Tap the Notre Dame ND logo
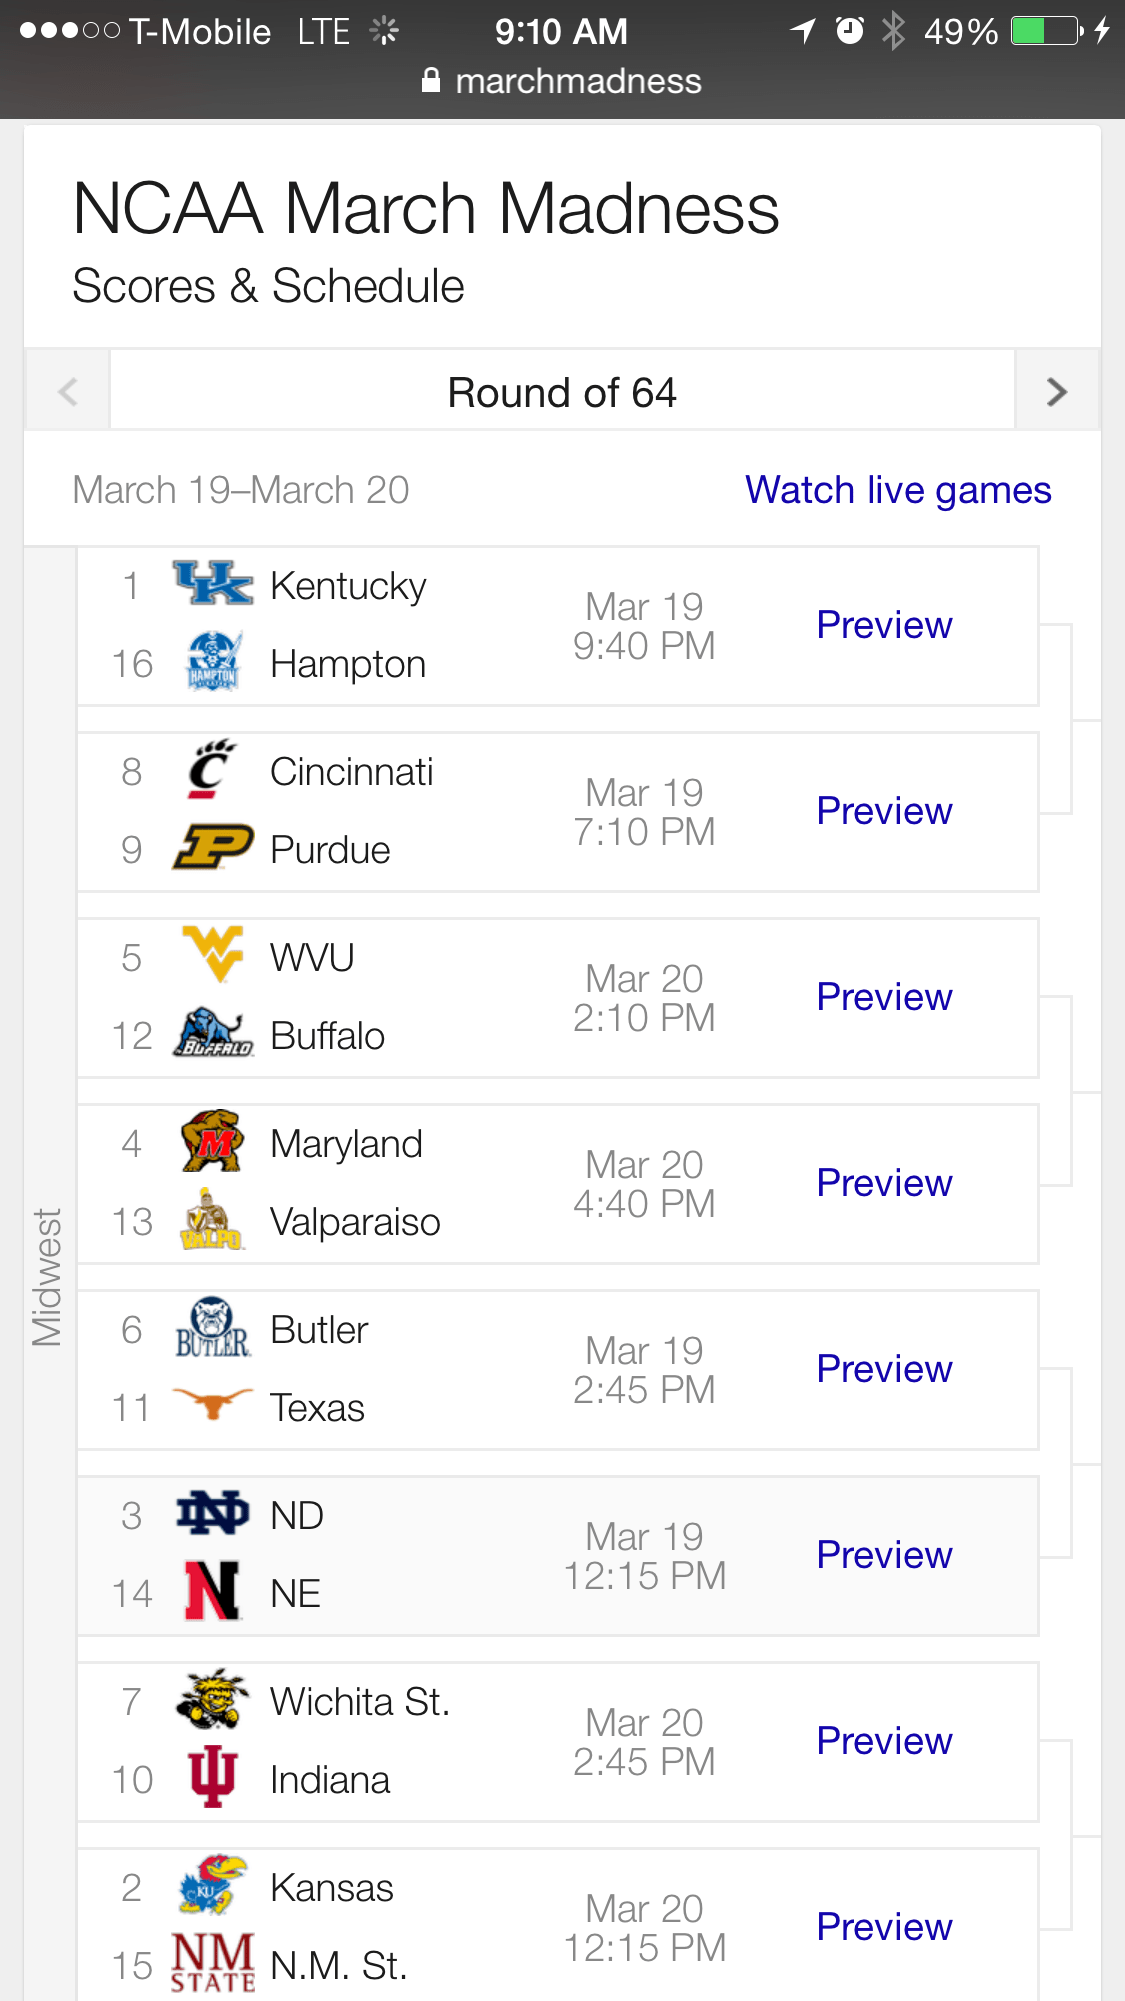This screenshot has height=2001, width=1125. [213, 1514]
